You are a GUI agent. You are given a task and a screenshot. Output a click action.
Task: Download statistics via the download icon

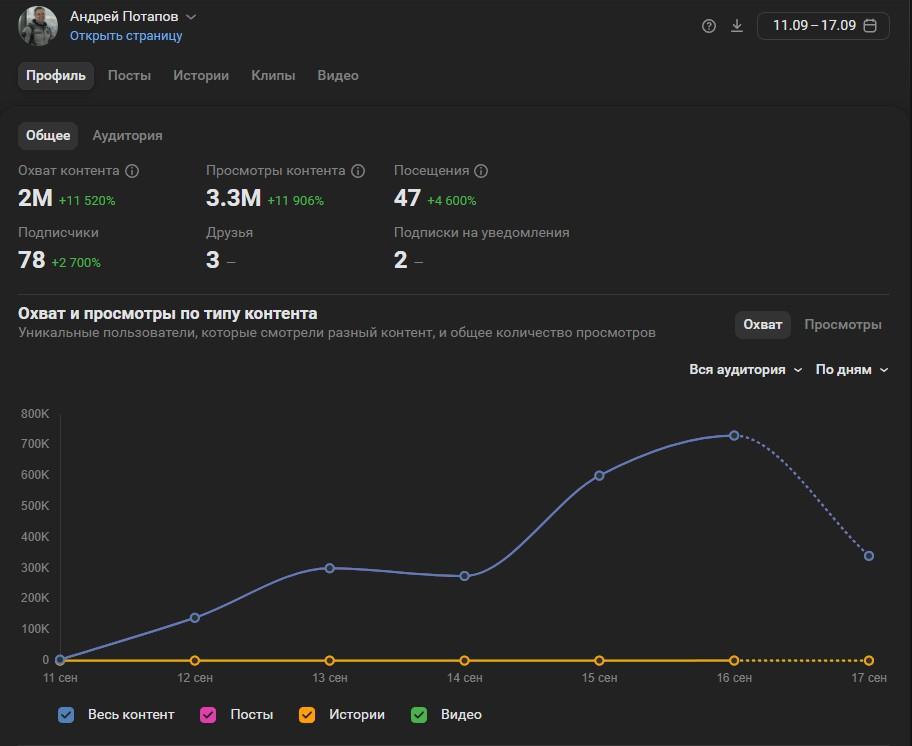[x=737, y=26]
